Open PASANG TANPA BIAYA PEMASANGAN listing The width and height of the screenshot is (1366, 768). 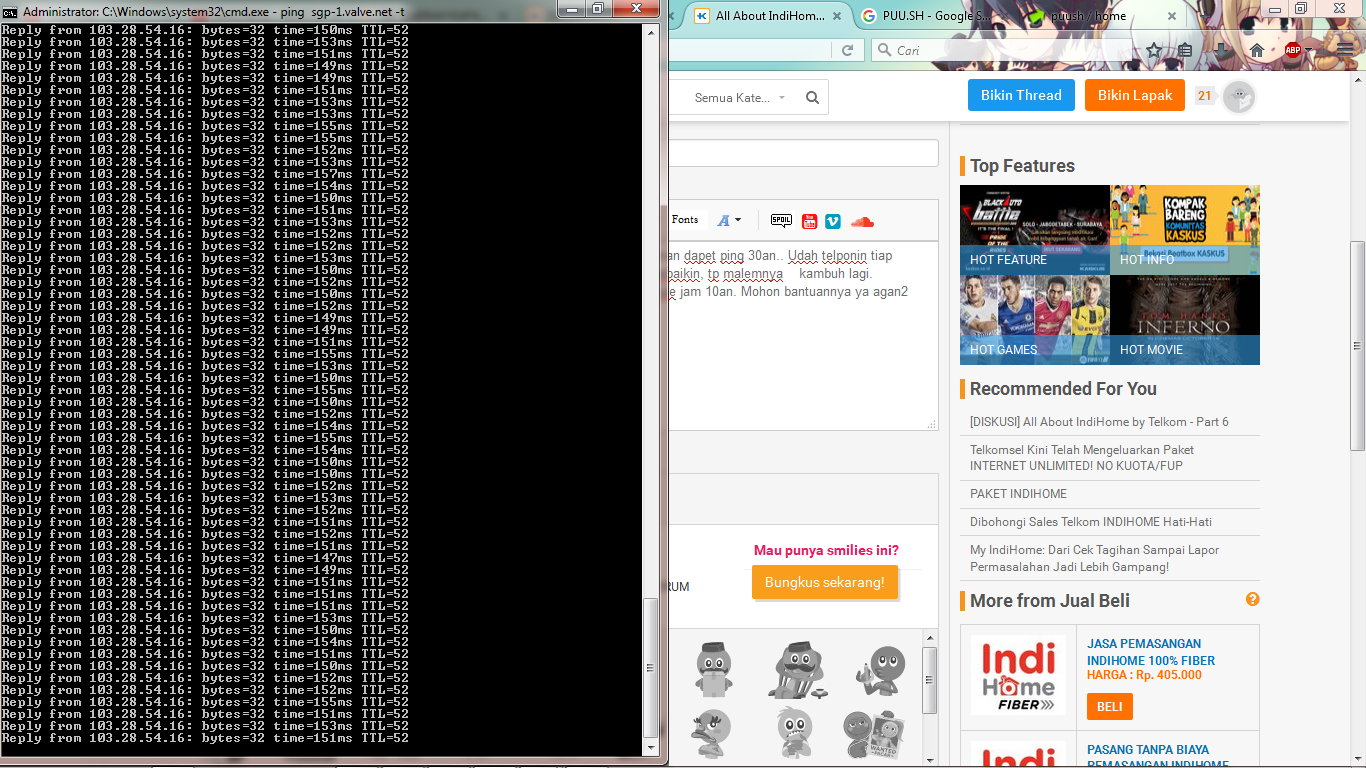(x=1158, y=757)
